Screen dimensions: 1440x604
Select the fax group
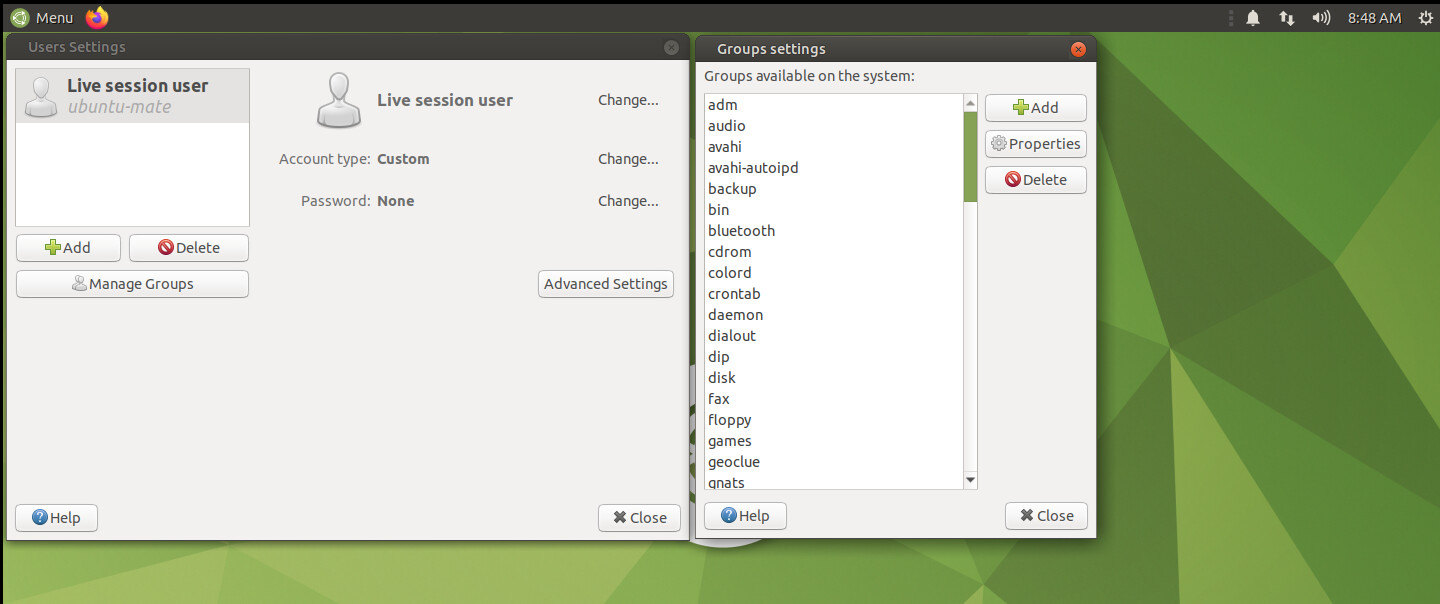pos(834,399)
